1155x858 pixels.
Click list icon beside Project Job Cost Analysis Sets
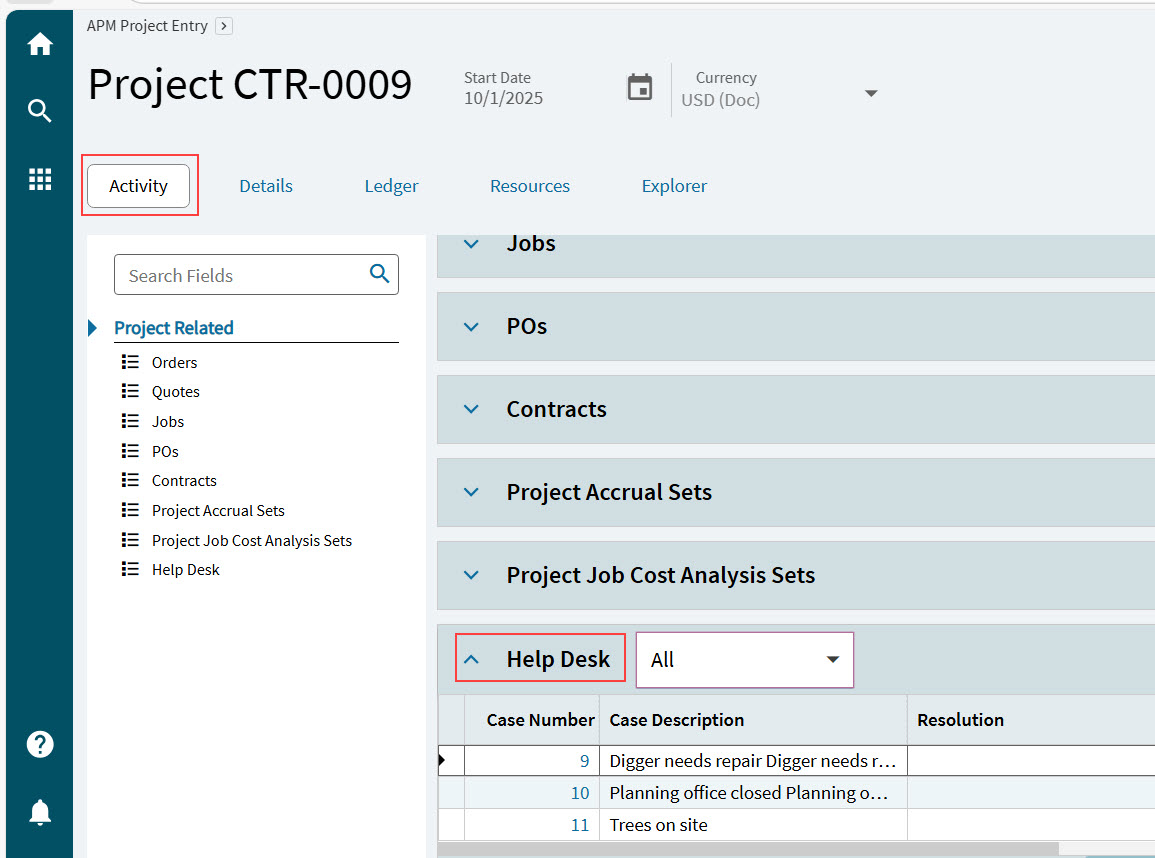coord(130,540)
